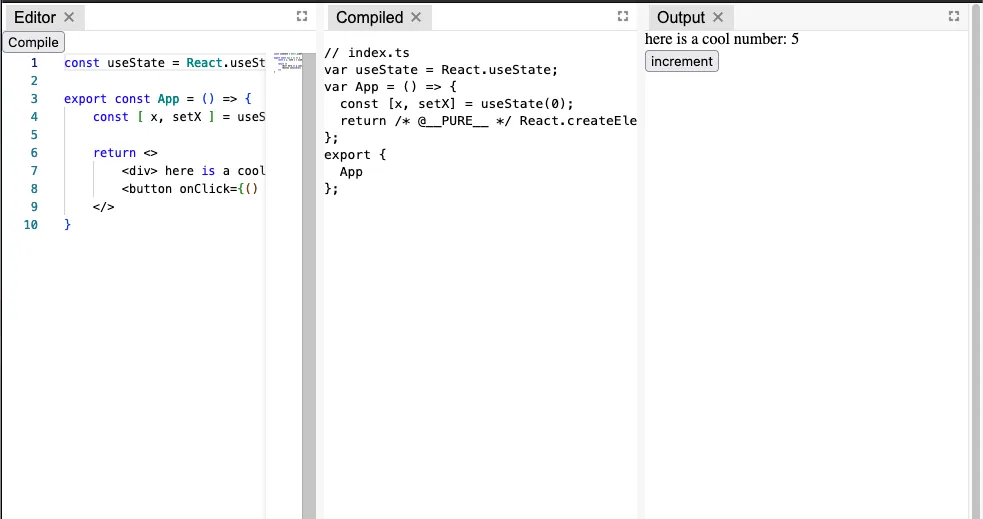Select line number 3 in the gutter

(x=34, y=99)
